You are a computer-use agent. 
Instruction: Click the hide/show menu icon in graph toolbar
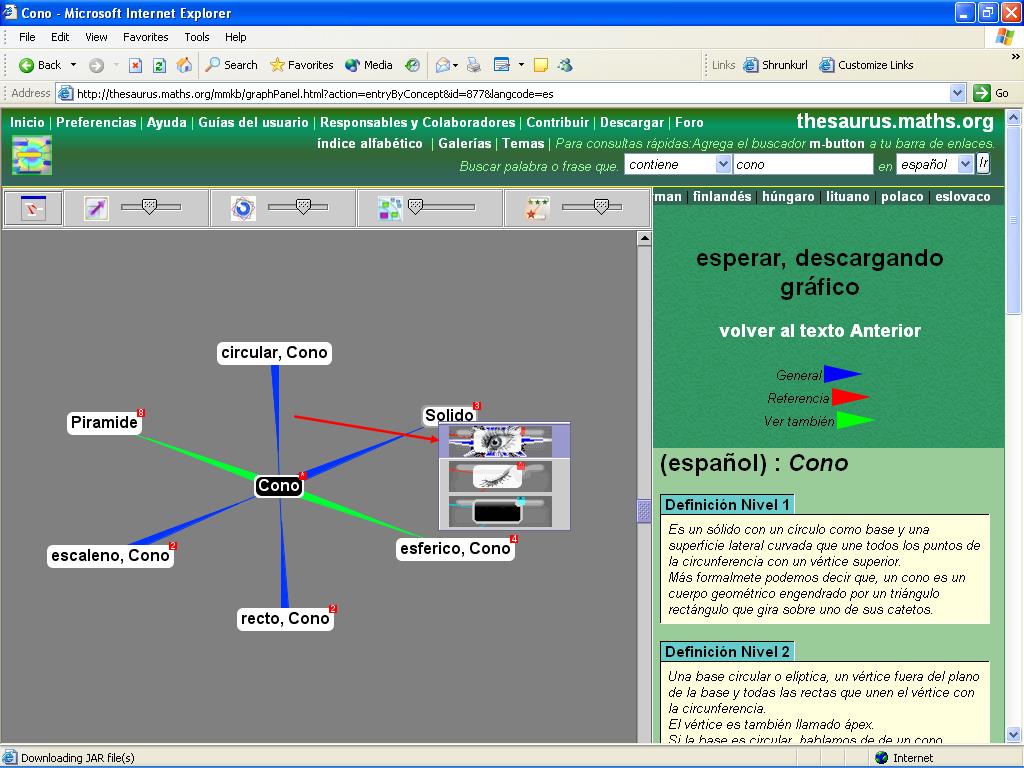click(34, 208)
